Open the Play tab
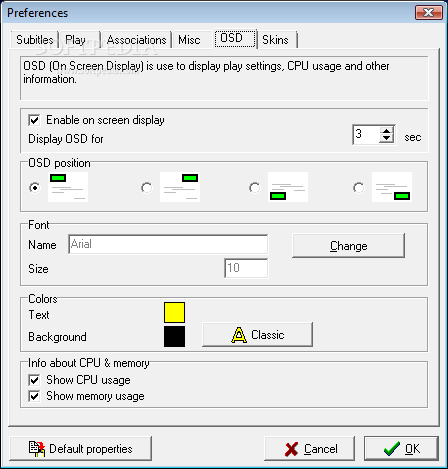448x469 pixels. 80,40
